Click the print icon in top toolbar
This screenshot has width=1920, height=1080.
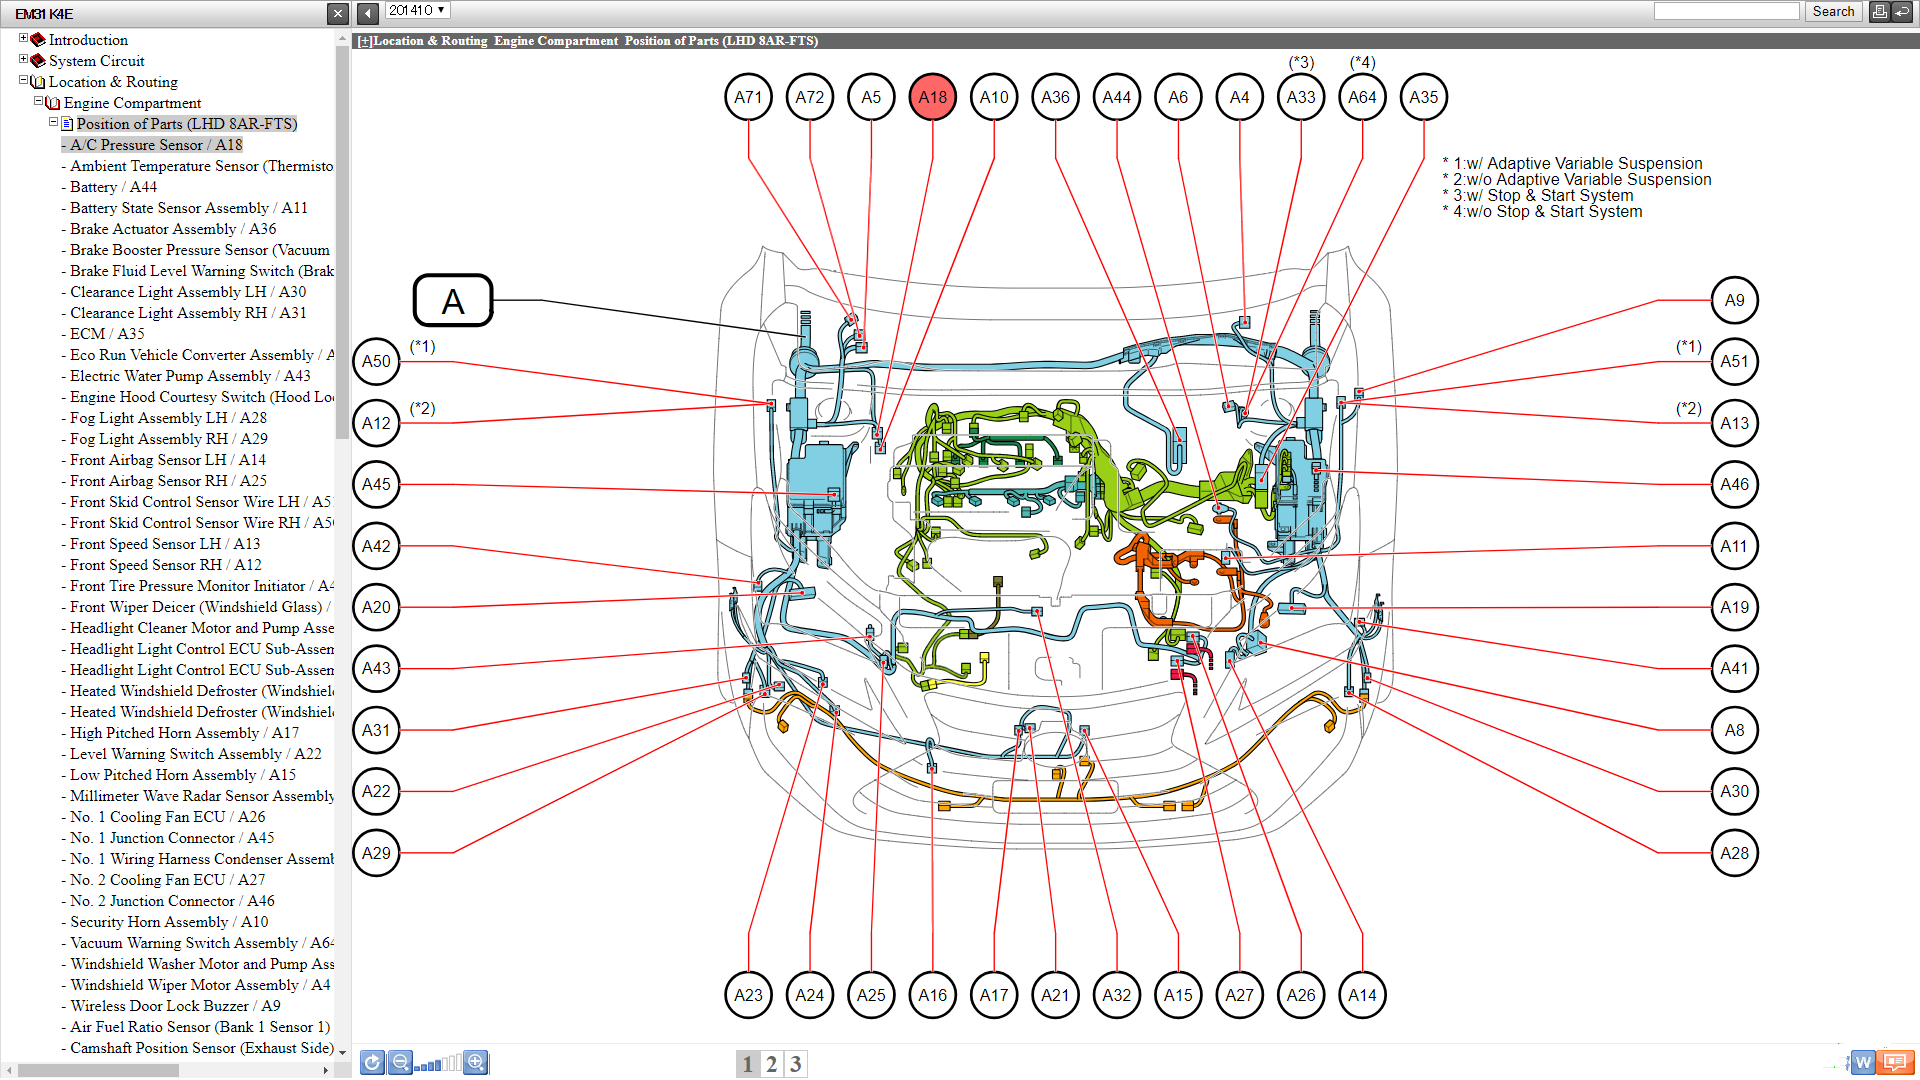[x=1880, y=12]
